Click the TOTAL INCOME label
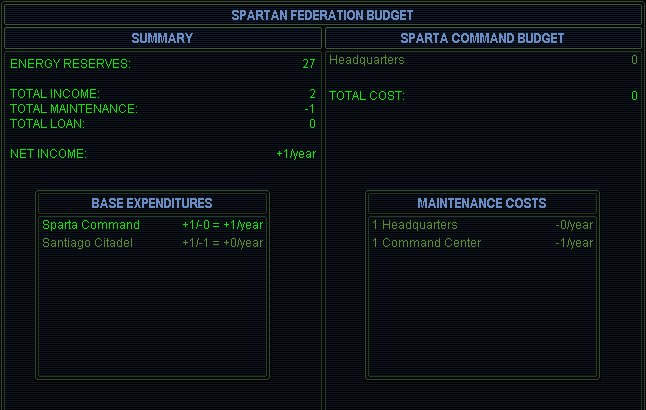Screen dimensions: 646x410 (x=55, y=94)
